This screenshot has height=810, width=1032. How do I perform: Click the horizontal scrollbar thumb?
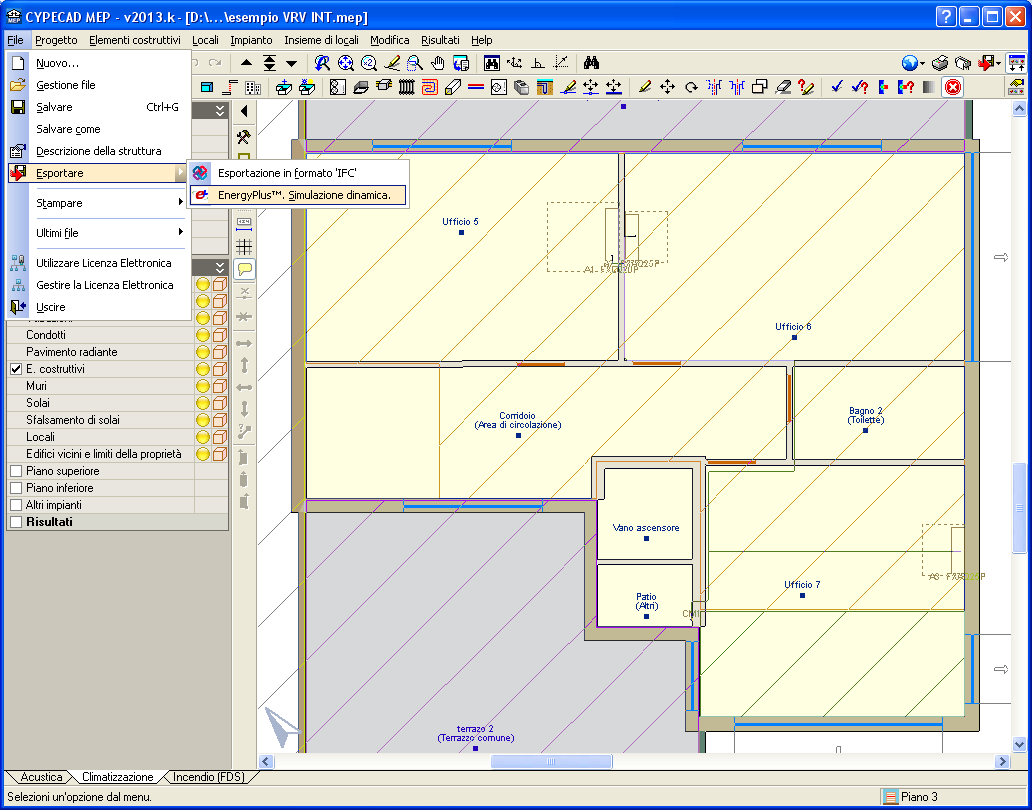[x=552, y=761]
